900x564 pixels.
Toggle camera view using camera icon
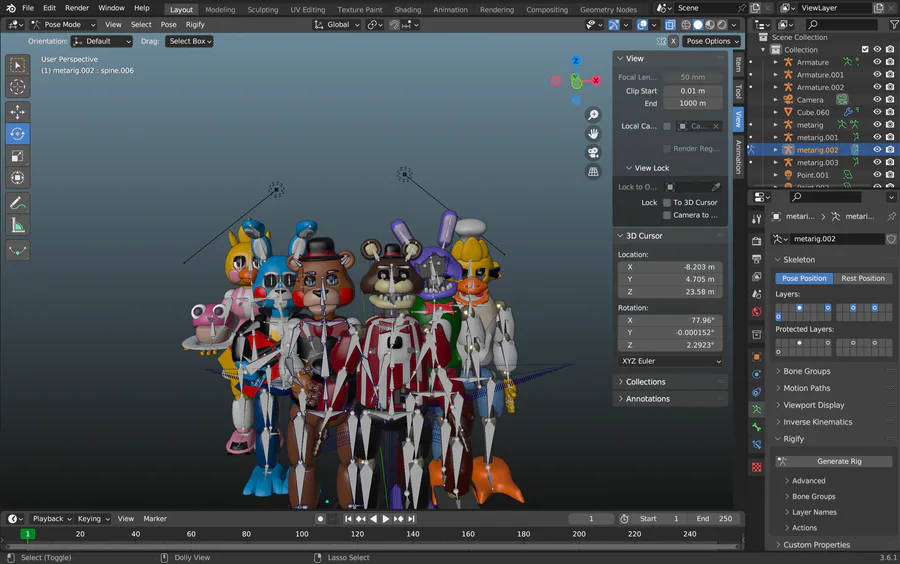click(593, 153)
